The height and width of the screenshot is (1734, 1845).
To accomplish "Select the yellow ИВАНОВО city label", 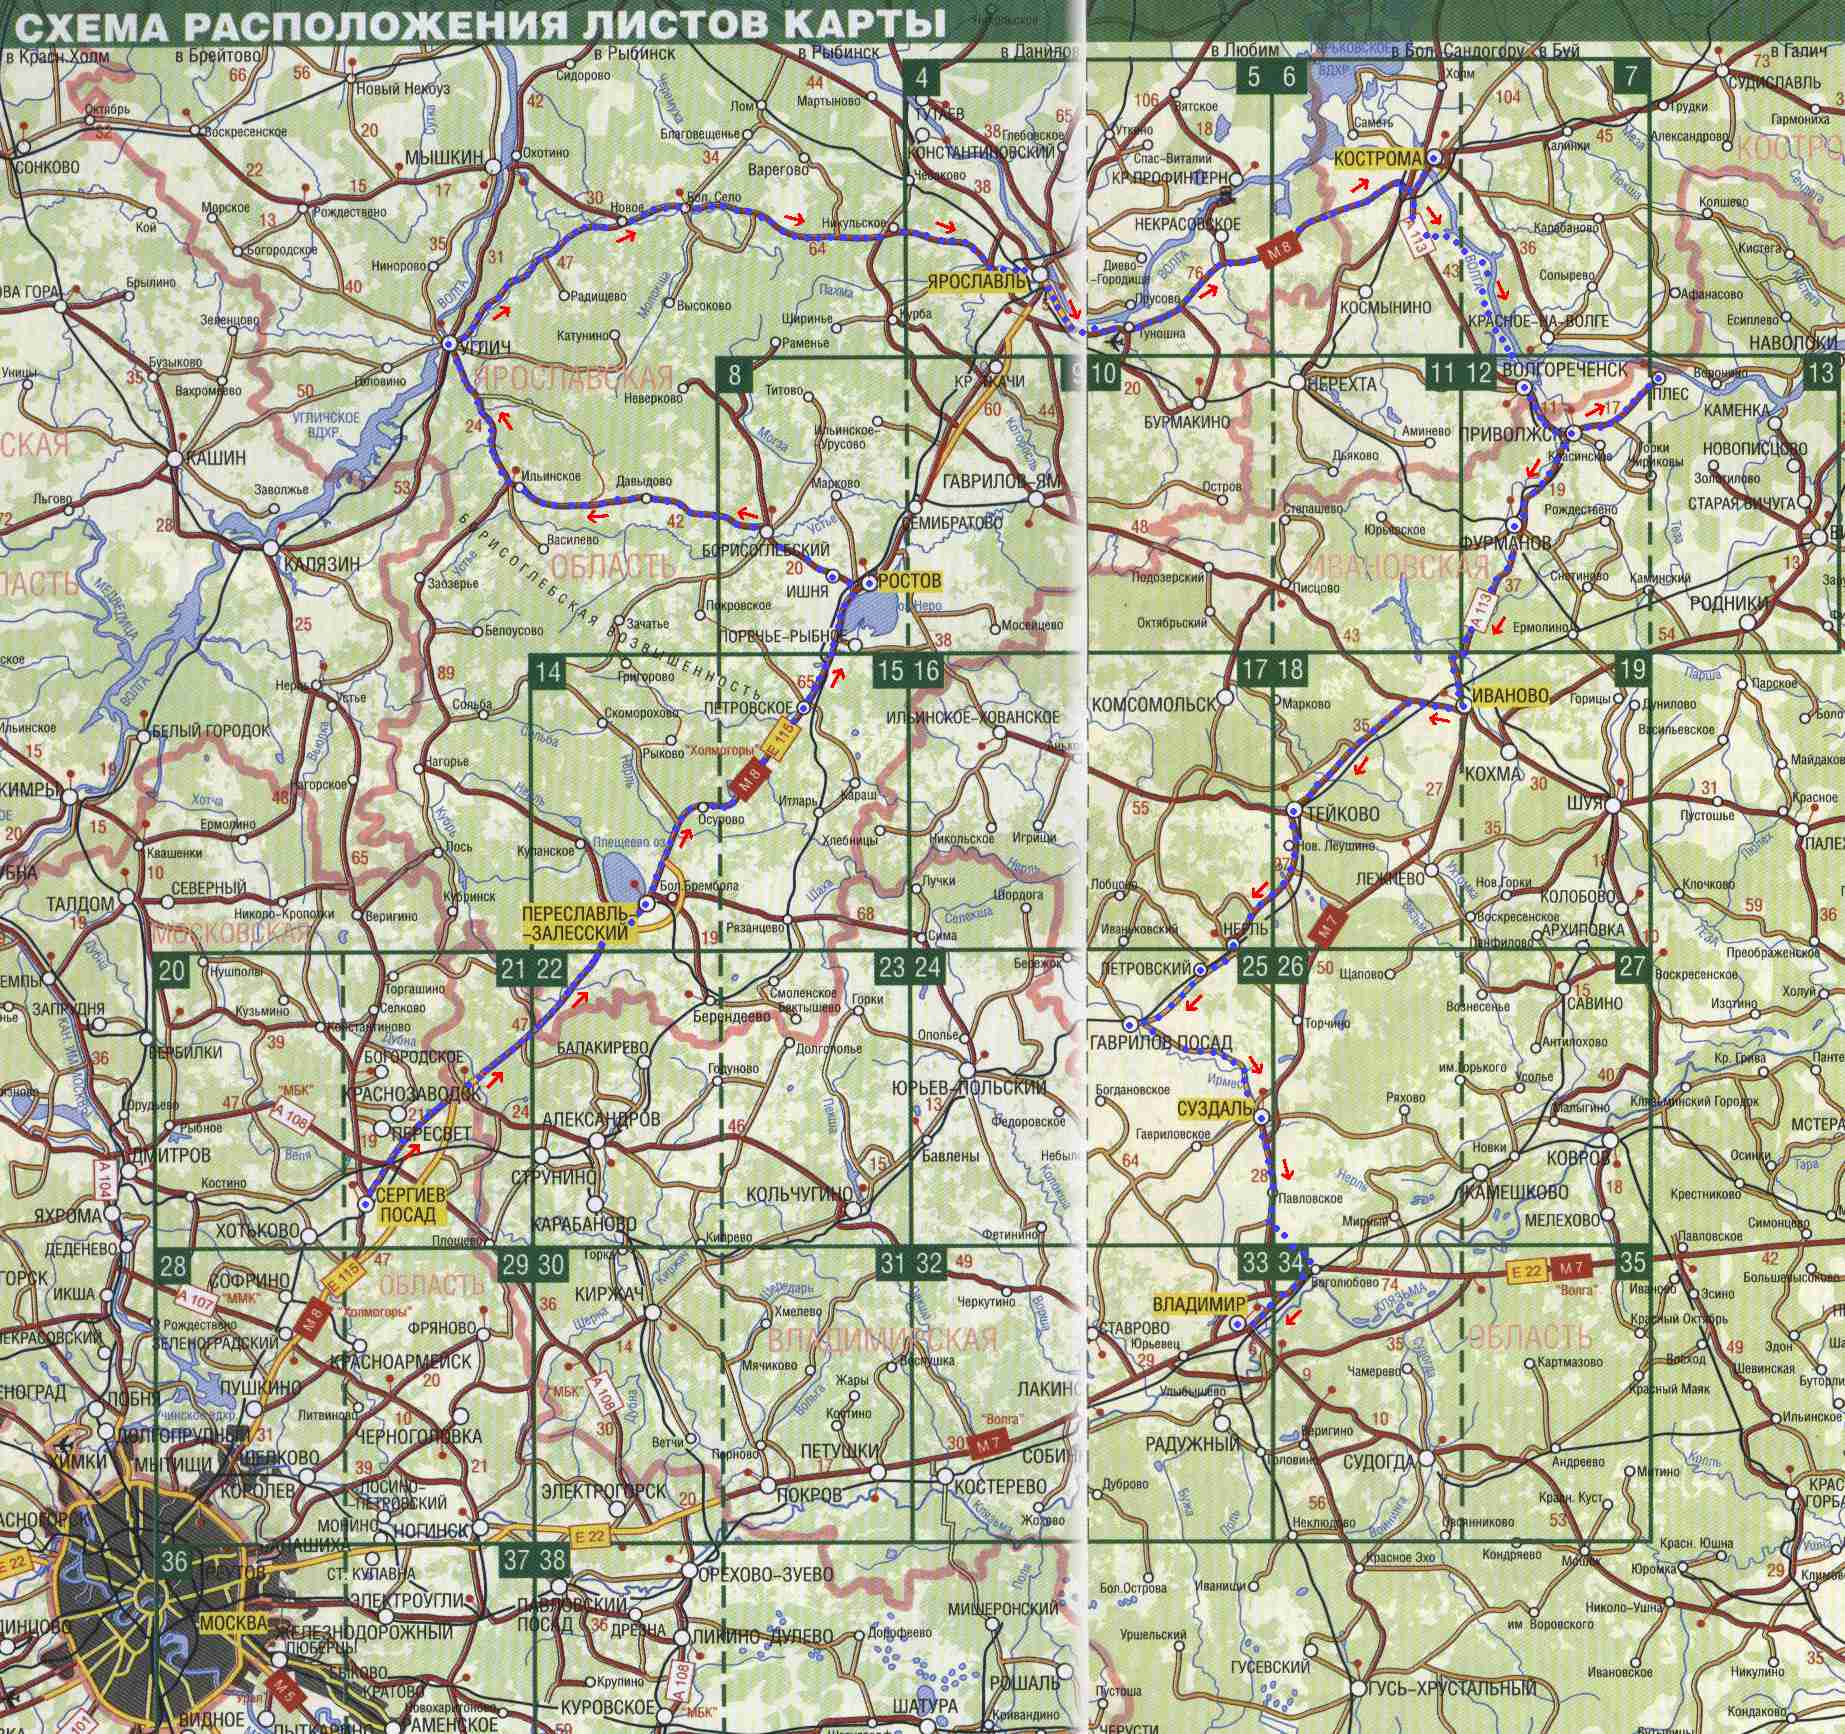I will click(x=1511, y=695).
